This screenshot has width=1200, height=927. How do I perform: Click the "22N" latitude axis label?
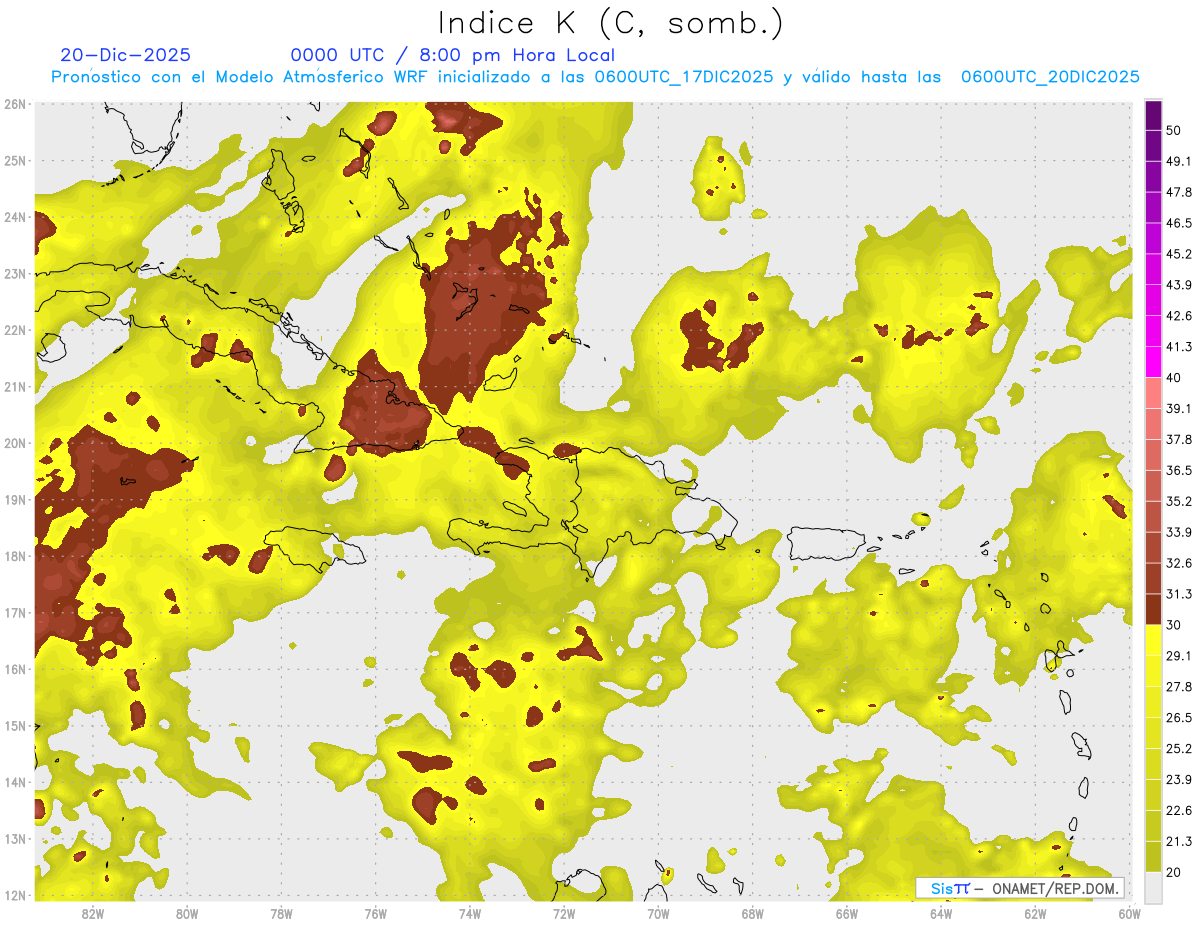click(x=15, y=330)
